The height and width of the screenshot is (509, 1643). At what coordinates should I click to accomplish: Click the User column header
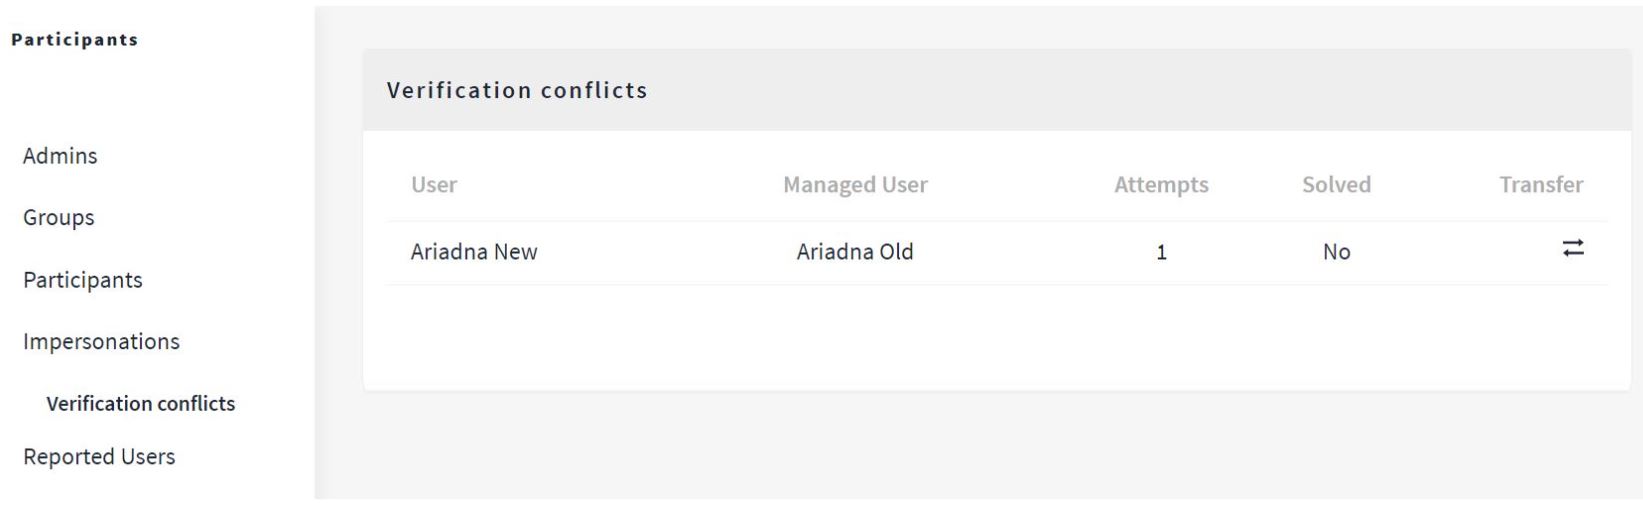click(434, 185)
